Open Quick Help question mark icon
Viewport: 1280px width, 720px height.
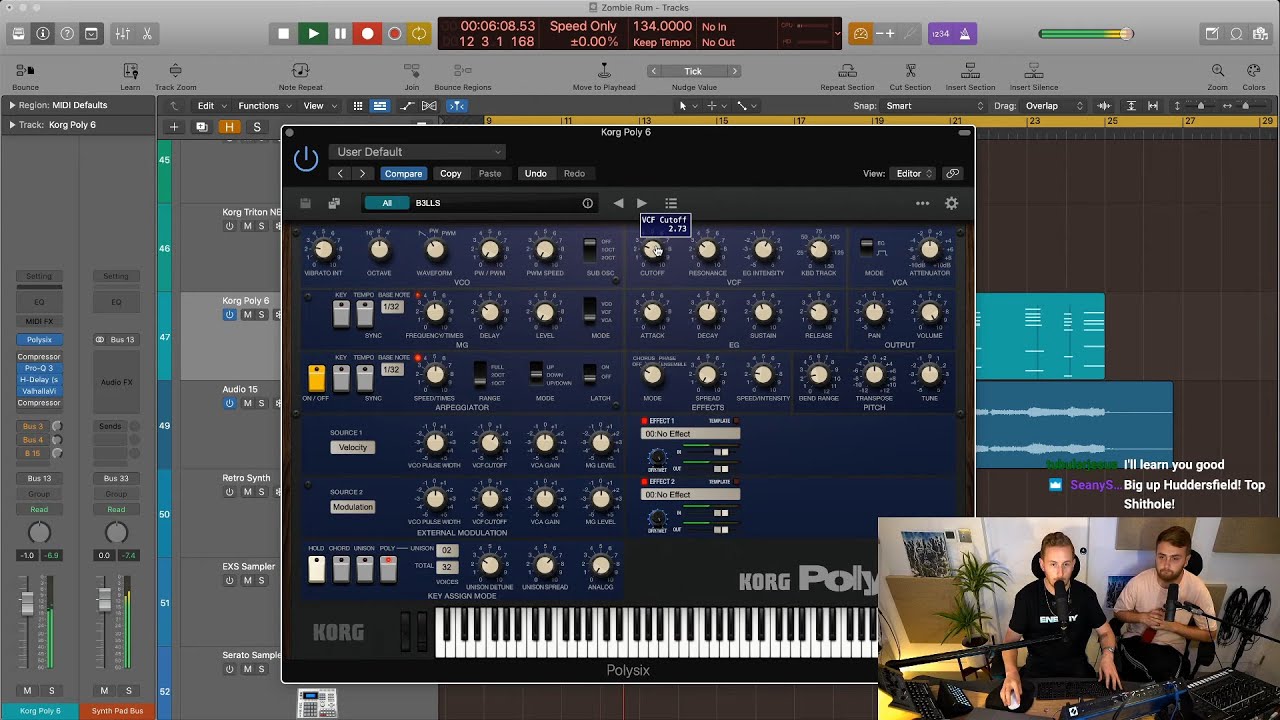[67, 33]
